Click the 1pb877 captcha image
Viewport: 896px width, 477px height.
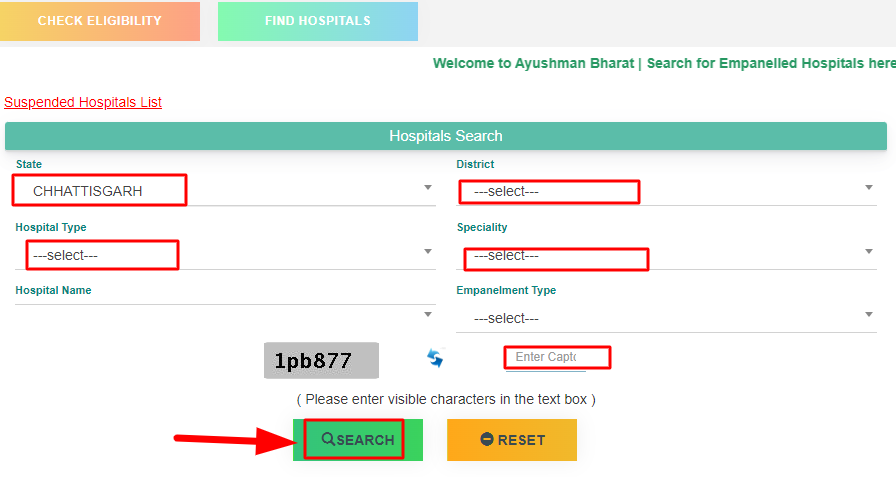click(x=321, y=360)
